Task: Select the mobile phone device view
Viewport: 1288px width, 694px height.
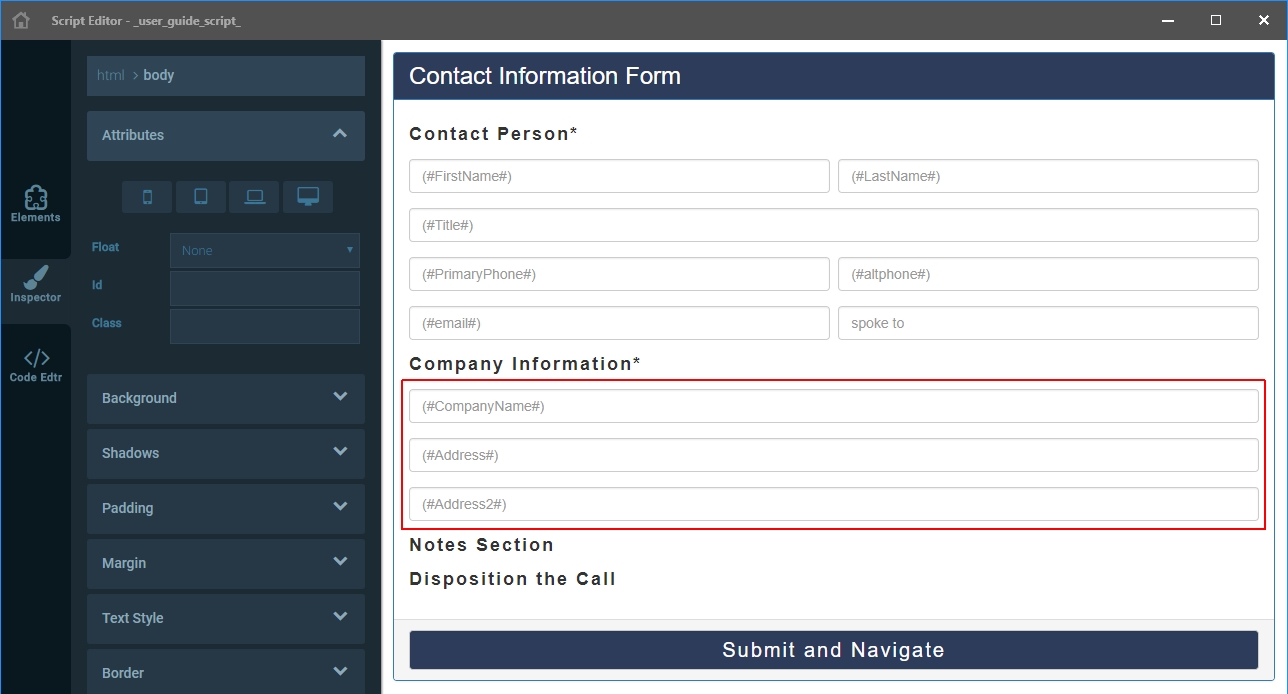Action: 147,197
